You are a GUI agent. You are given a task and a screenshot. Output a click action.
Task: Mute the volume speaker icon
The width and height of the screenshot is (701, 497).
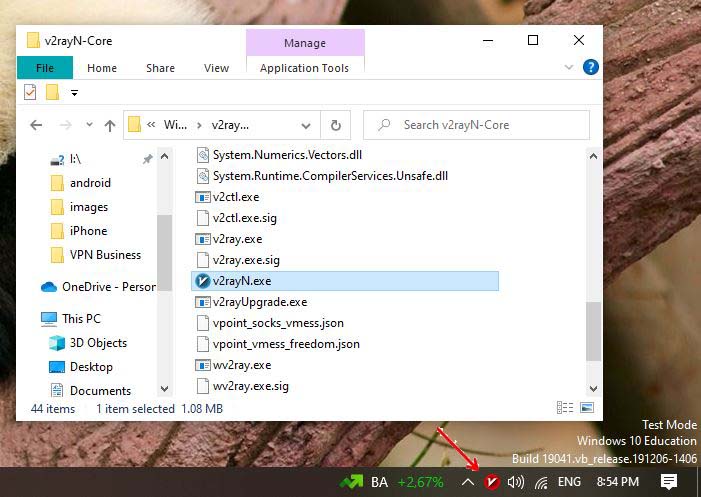[516, 482]
